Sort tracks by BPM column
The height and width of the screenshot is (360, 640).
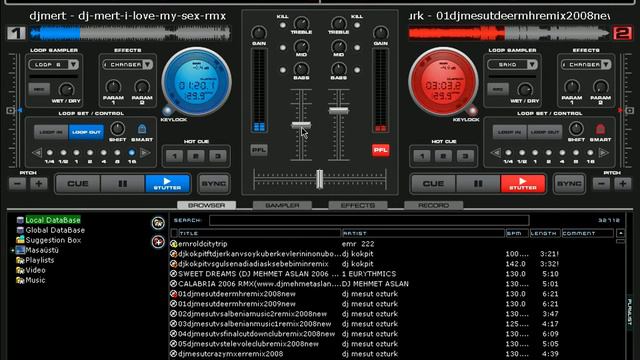pos(516,233)
